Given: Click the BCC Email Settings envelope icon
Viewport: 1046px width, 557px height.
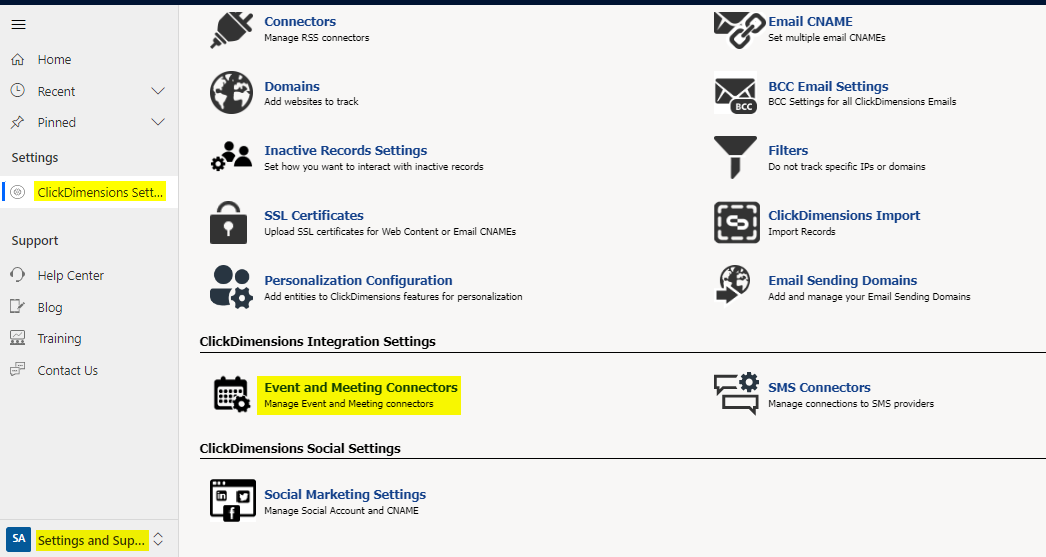Looking at the screenshot, I should coord(735,94).
